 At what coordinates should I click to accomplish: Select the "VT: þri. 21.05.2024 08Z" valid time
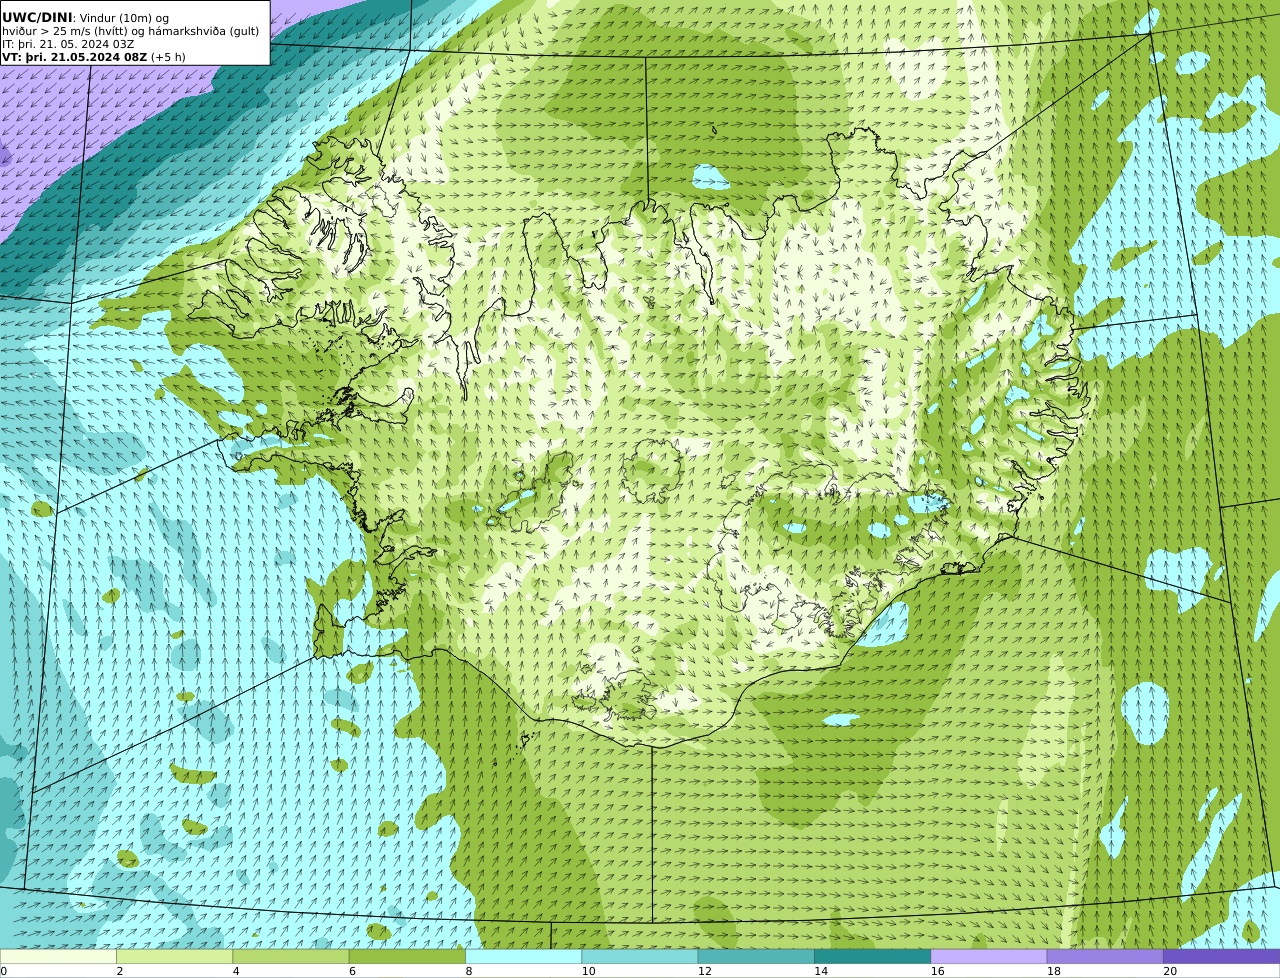pos(74,57)
